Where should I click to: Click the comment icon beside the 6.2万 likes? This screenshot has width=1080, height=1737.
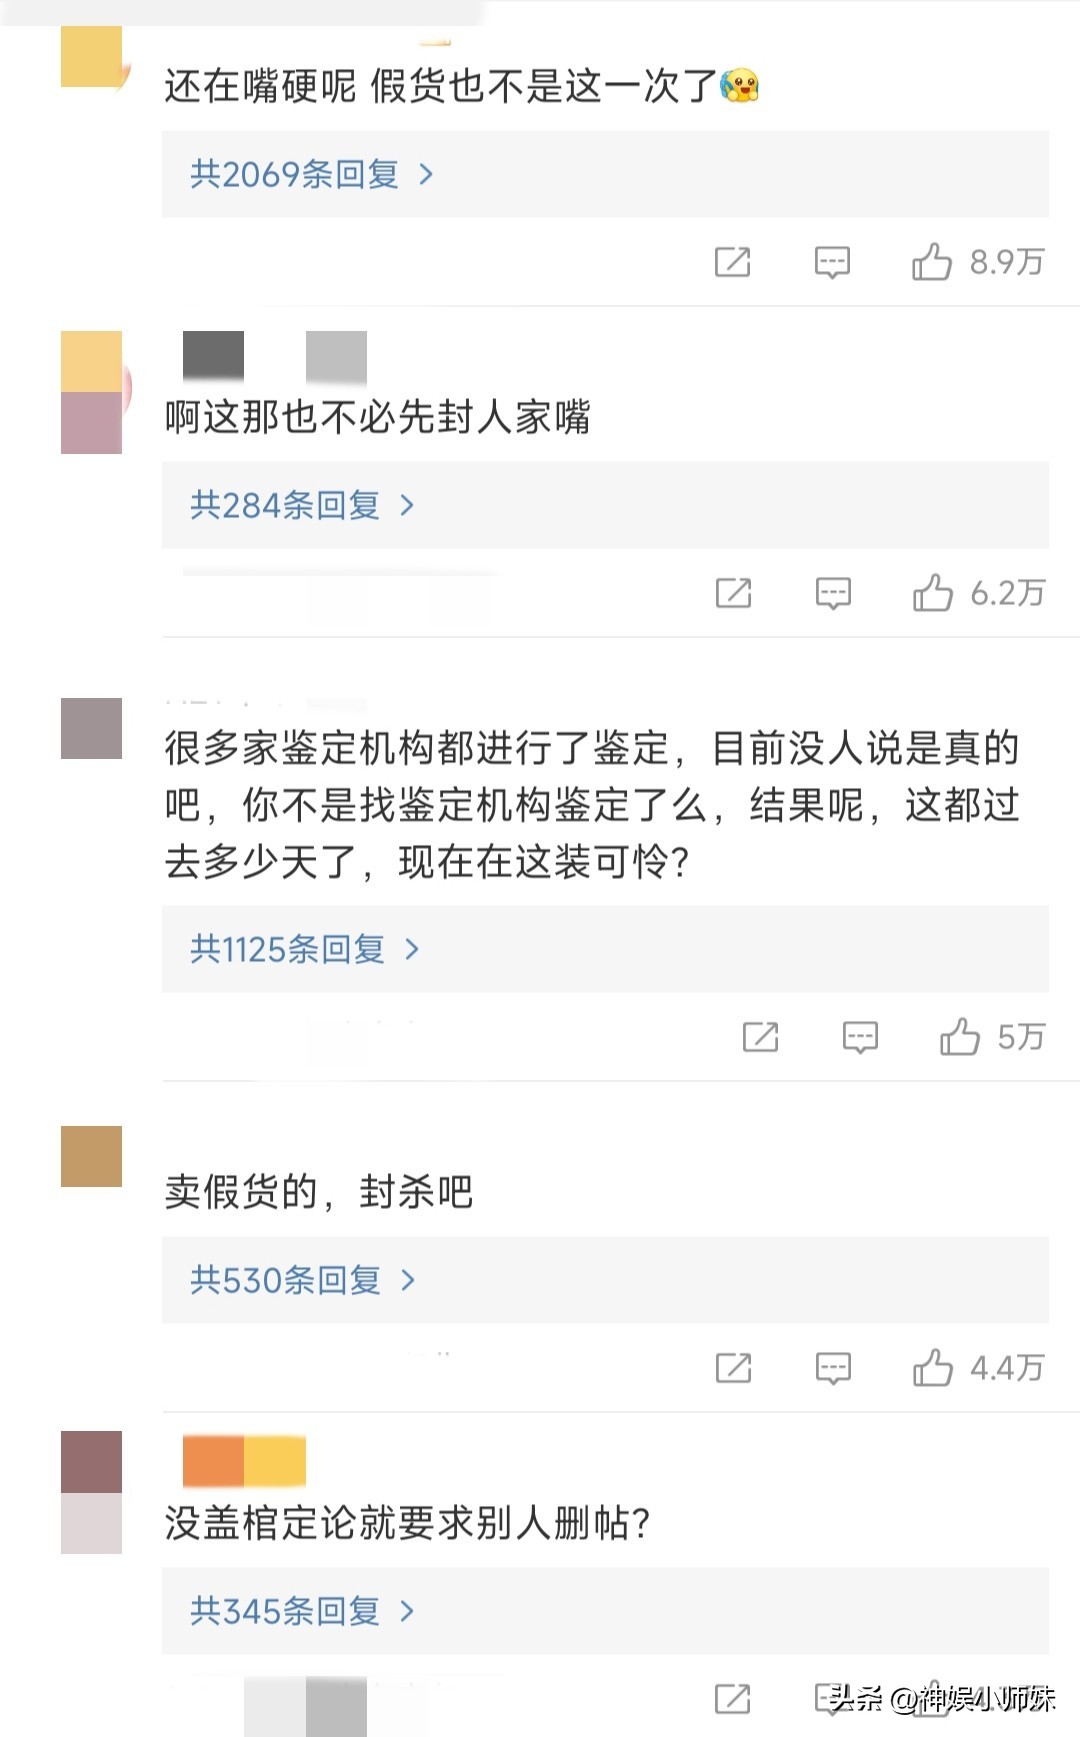point(833,594)
